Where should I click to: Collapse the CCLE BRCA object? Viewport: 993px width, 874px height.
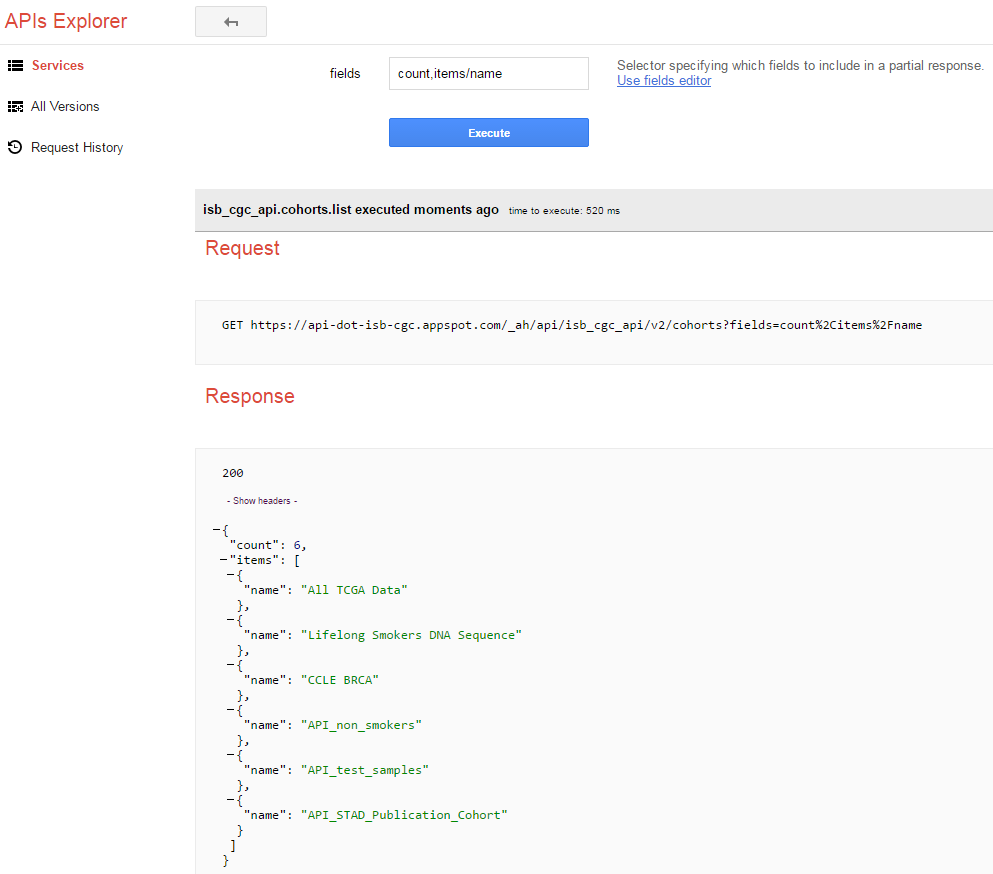click(231, 664)
